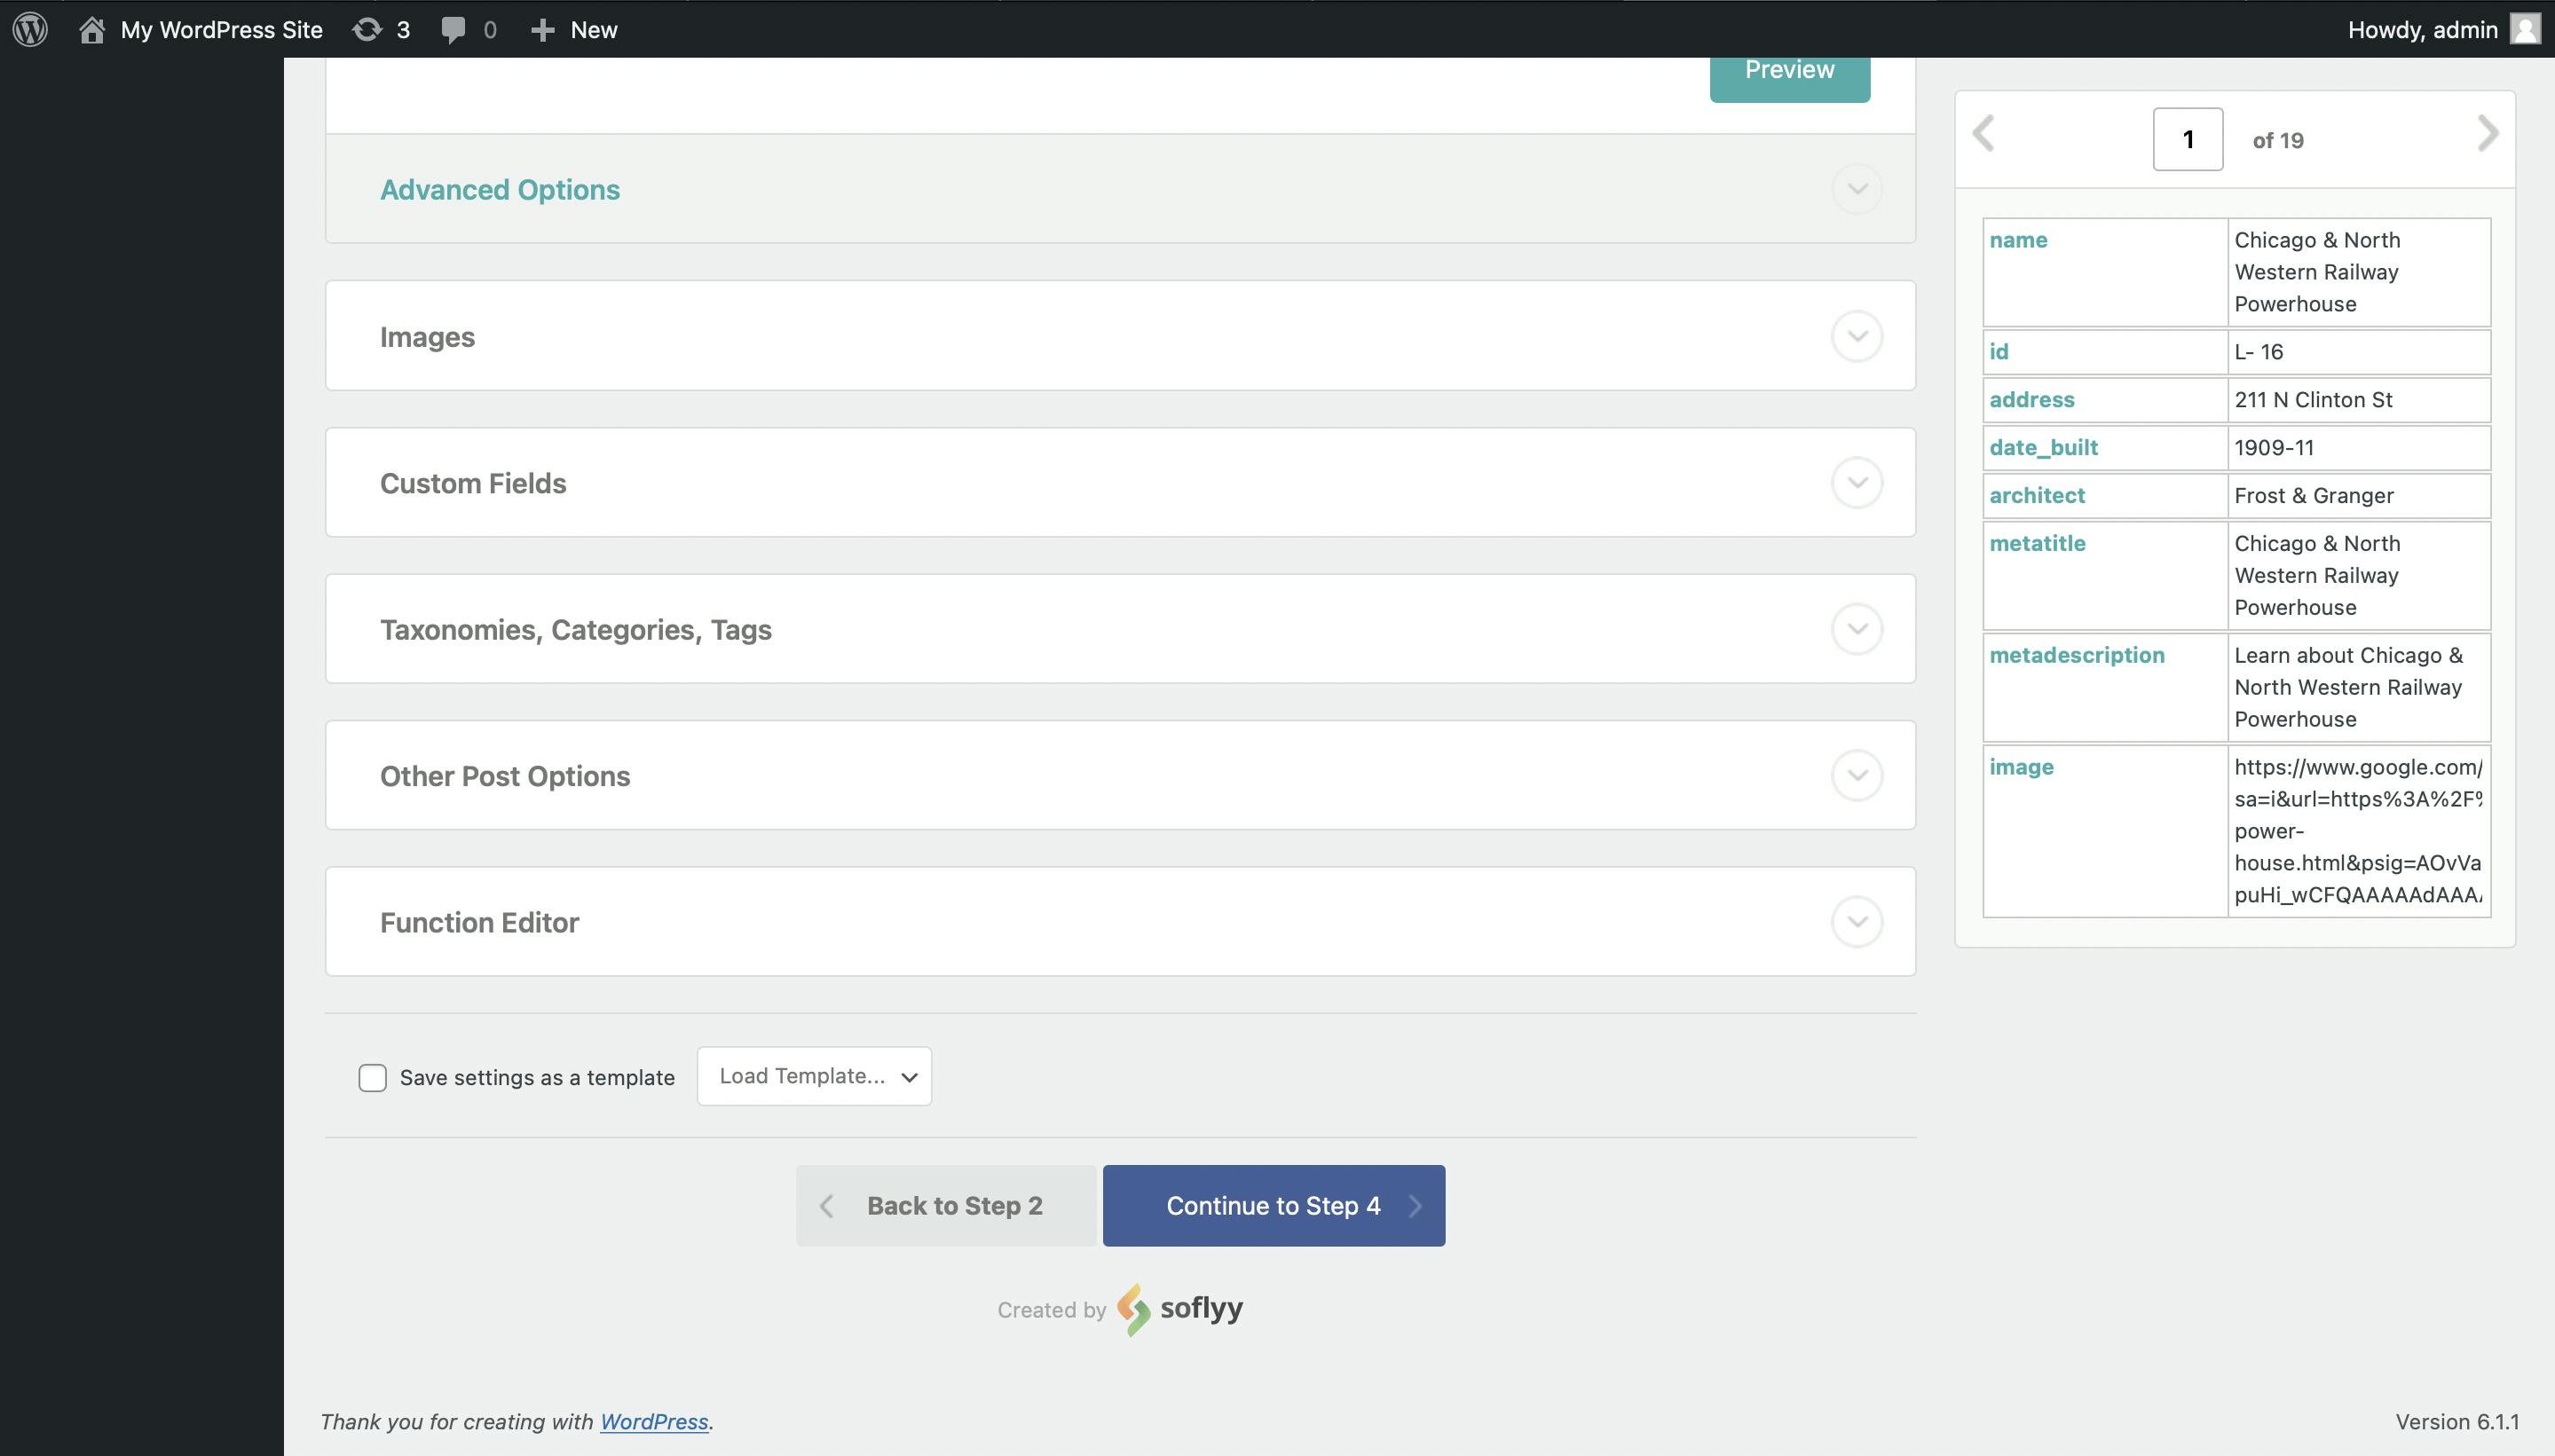Expand Taxonomies, Categories, Tags section
The height and width of the screenshot is (1456, 2555).
1857,628
